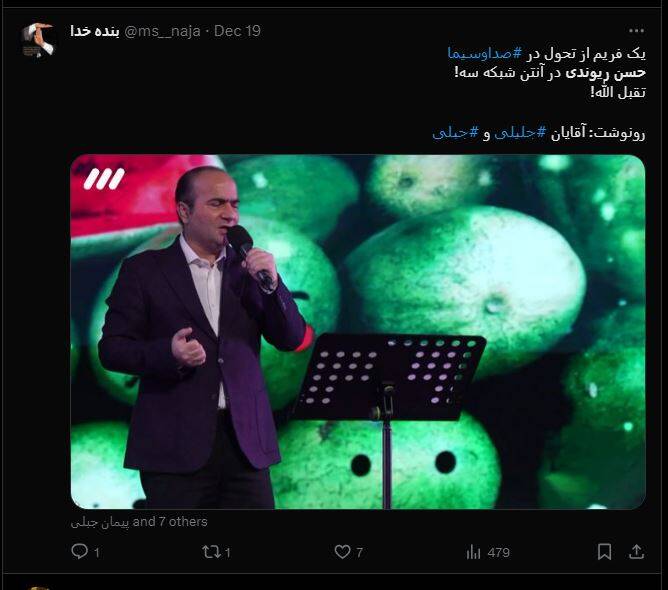Screen dimensions: 668x590
Task: Click the reply count number 1
Action: pos(97,553)
